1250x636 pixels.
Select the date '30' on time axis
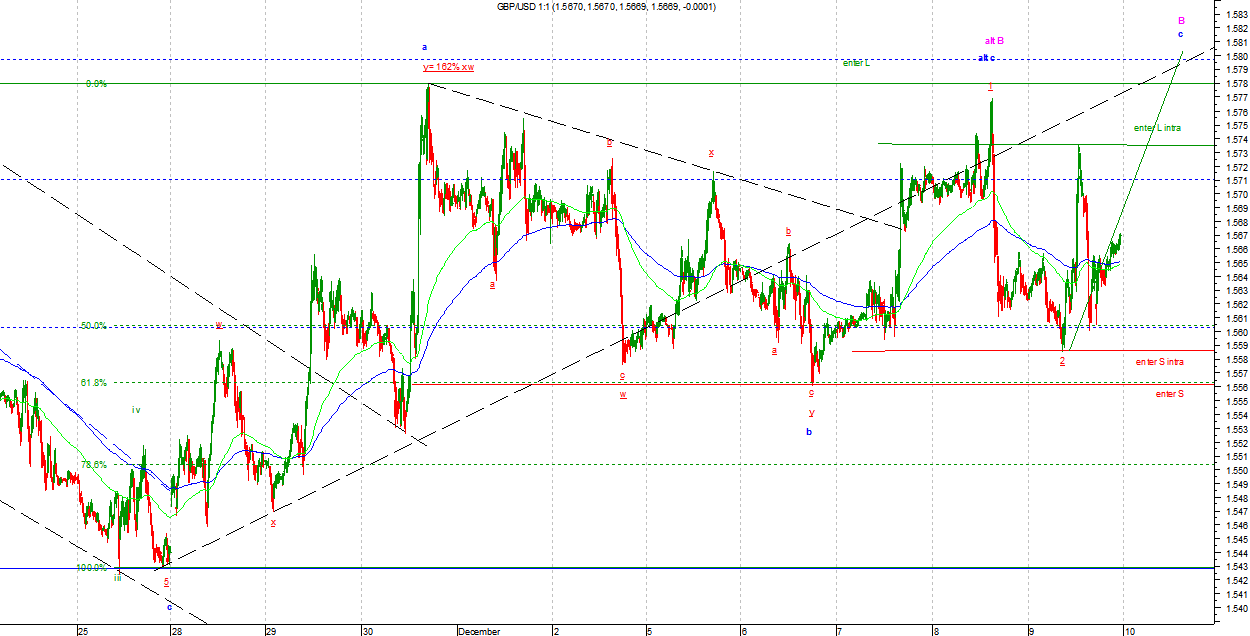coord(365,631)
